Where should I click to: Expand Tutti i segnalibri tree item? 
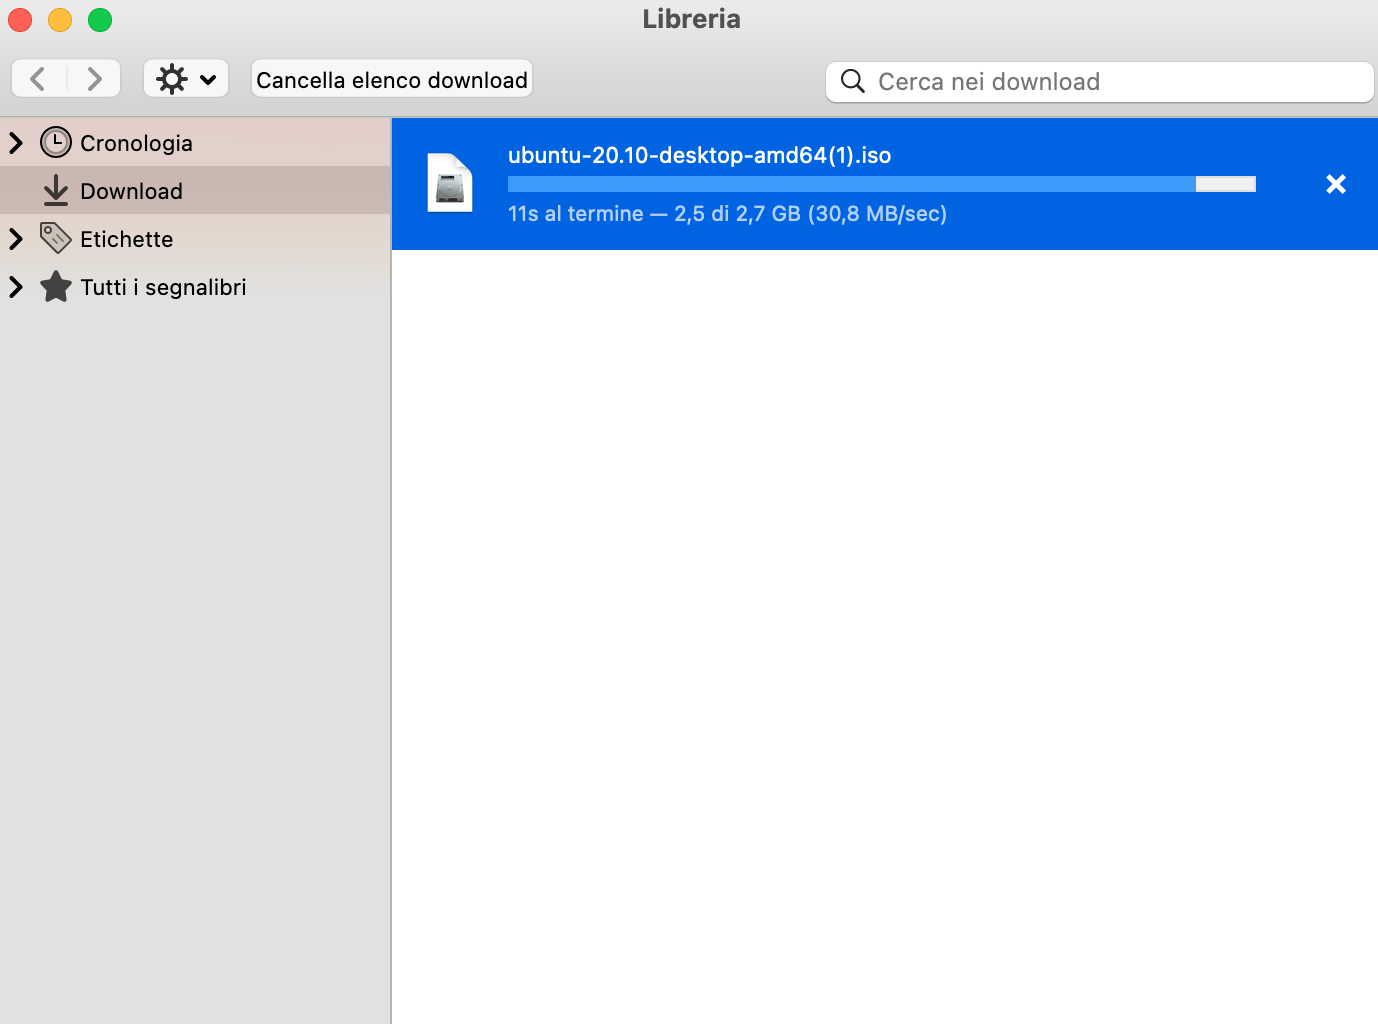16,287
